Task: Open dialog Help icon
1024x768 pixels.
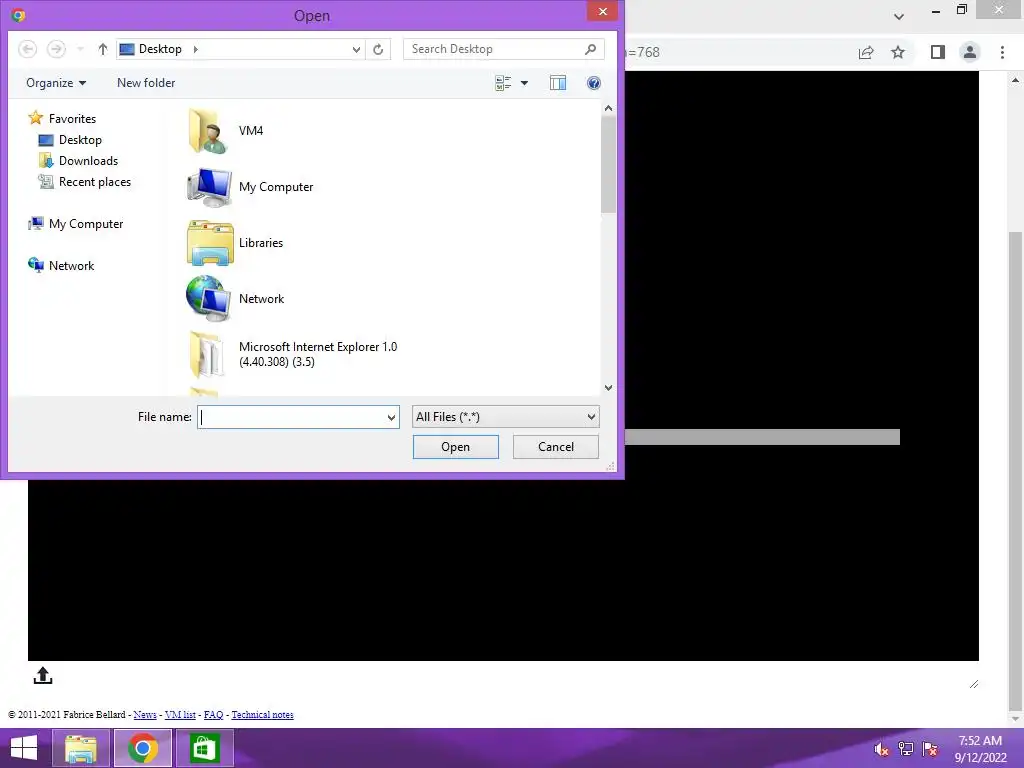Action: (x=594, y=83)
